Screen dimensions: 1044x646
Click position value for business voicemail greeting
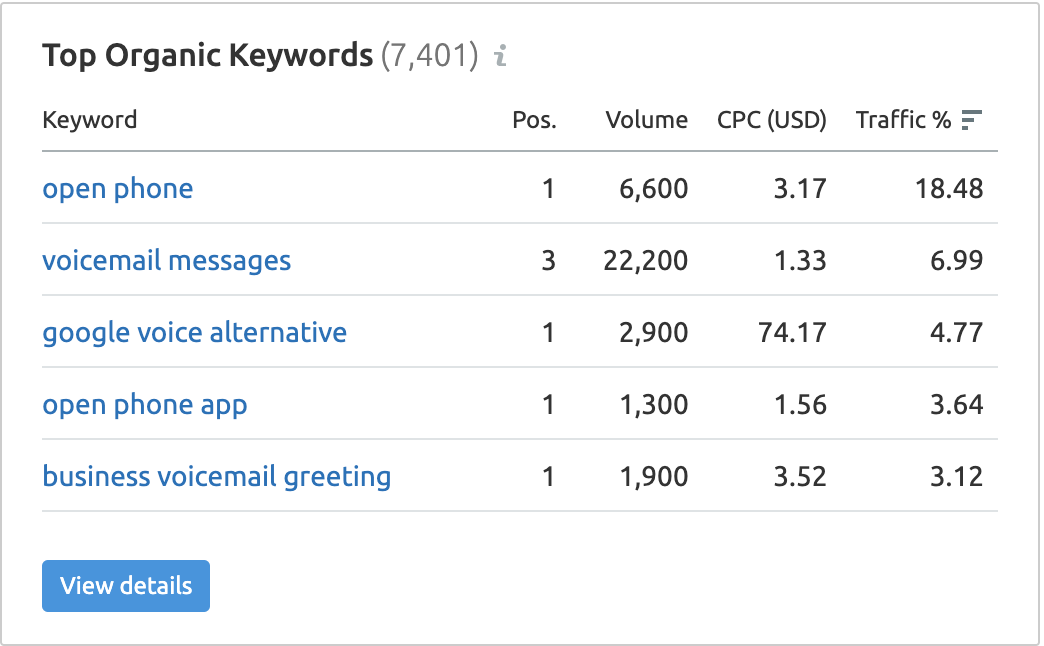coord(549,477)
